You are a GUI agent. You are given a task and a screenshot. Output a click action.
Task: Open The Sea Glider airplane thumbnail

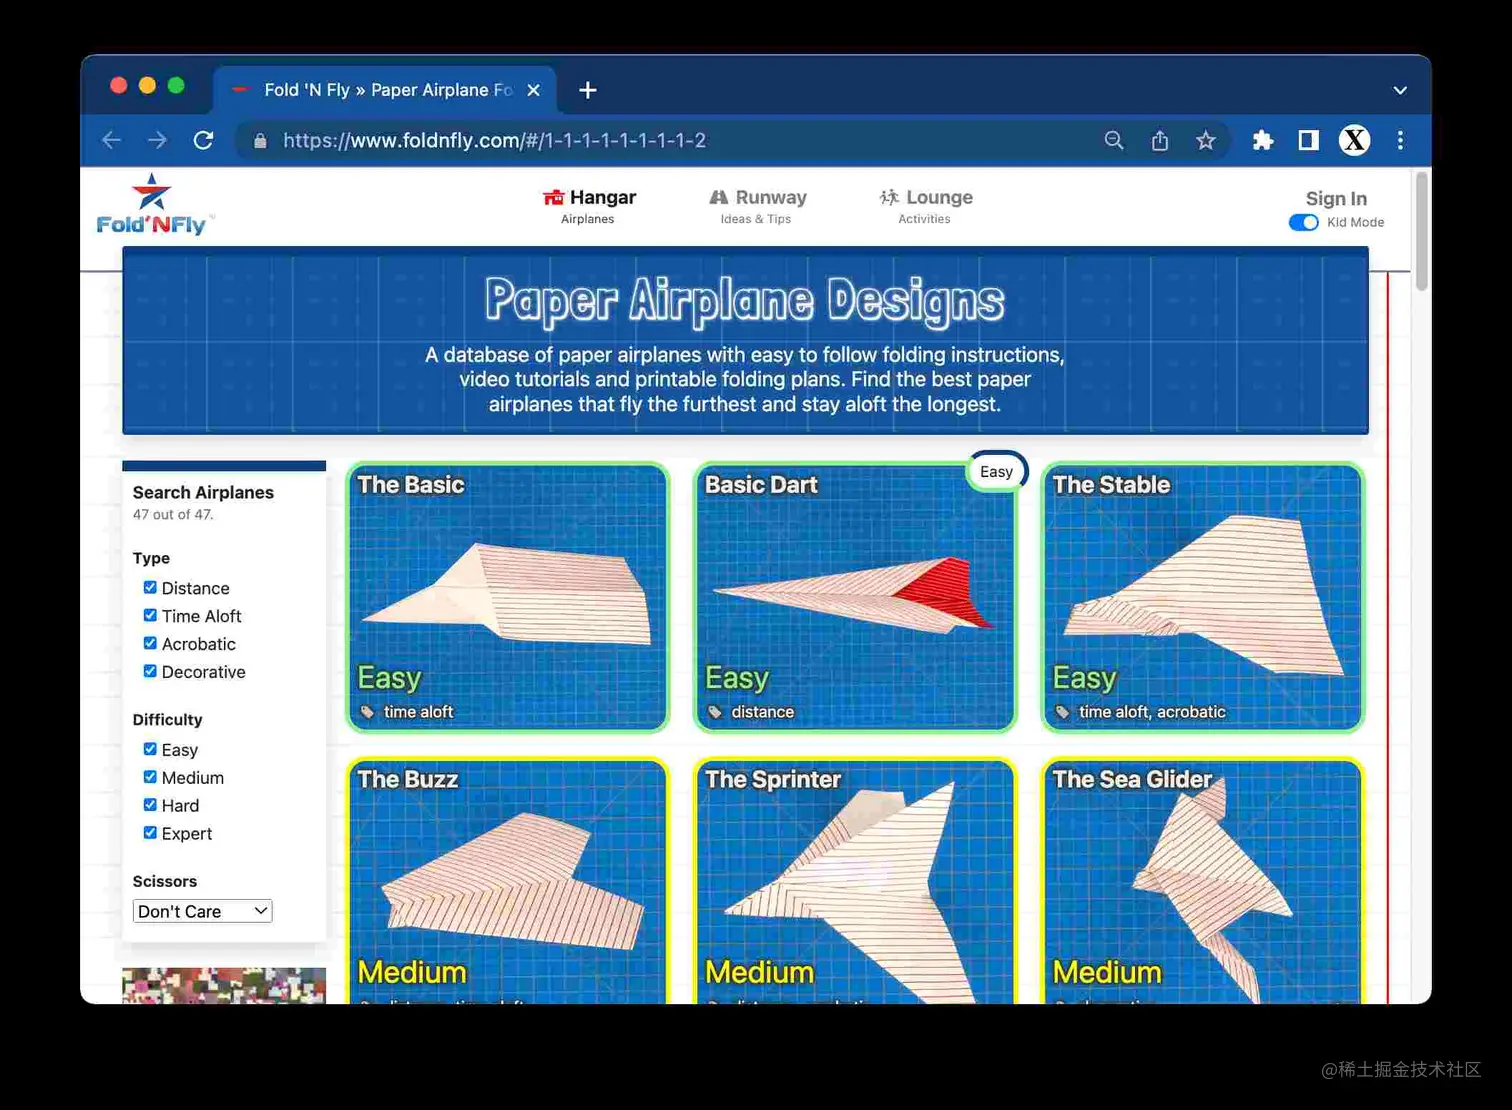[1200, 880]
